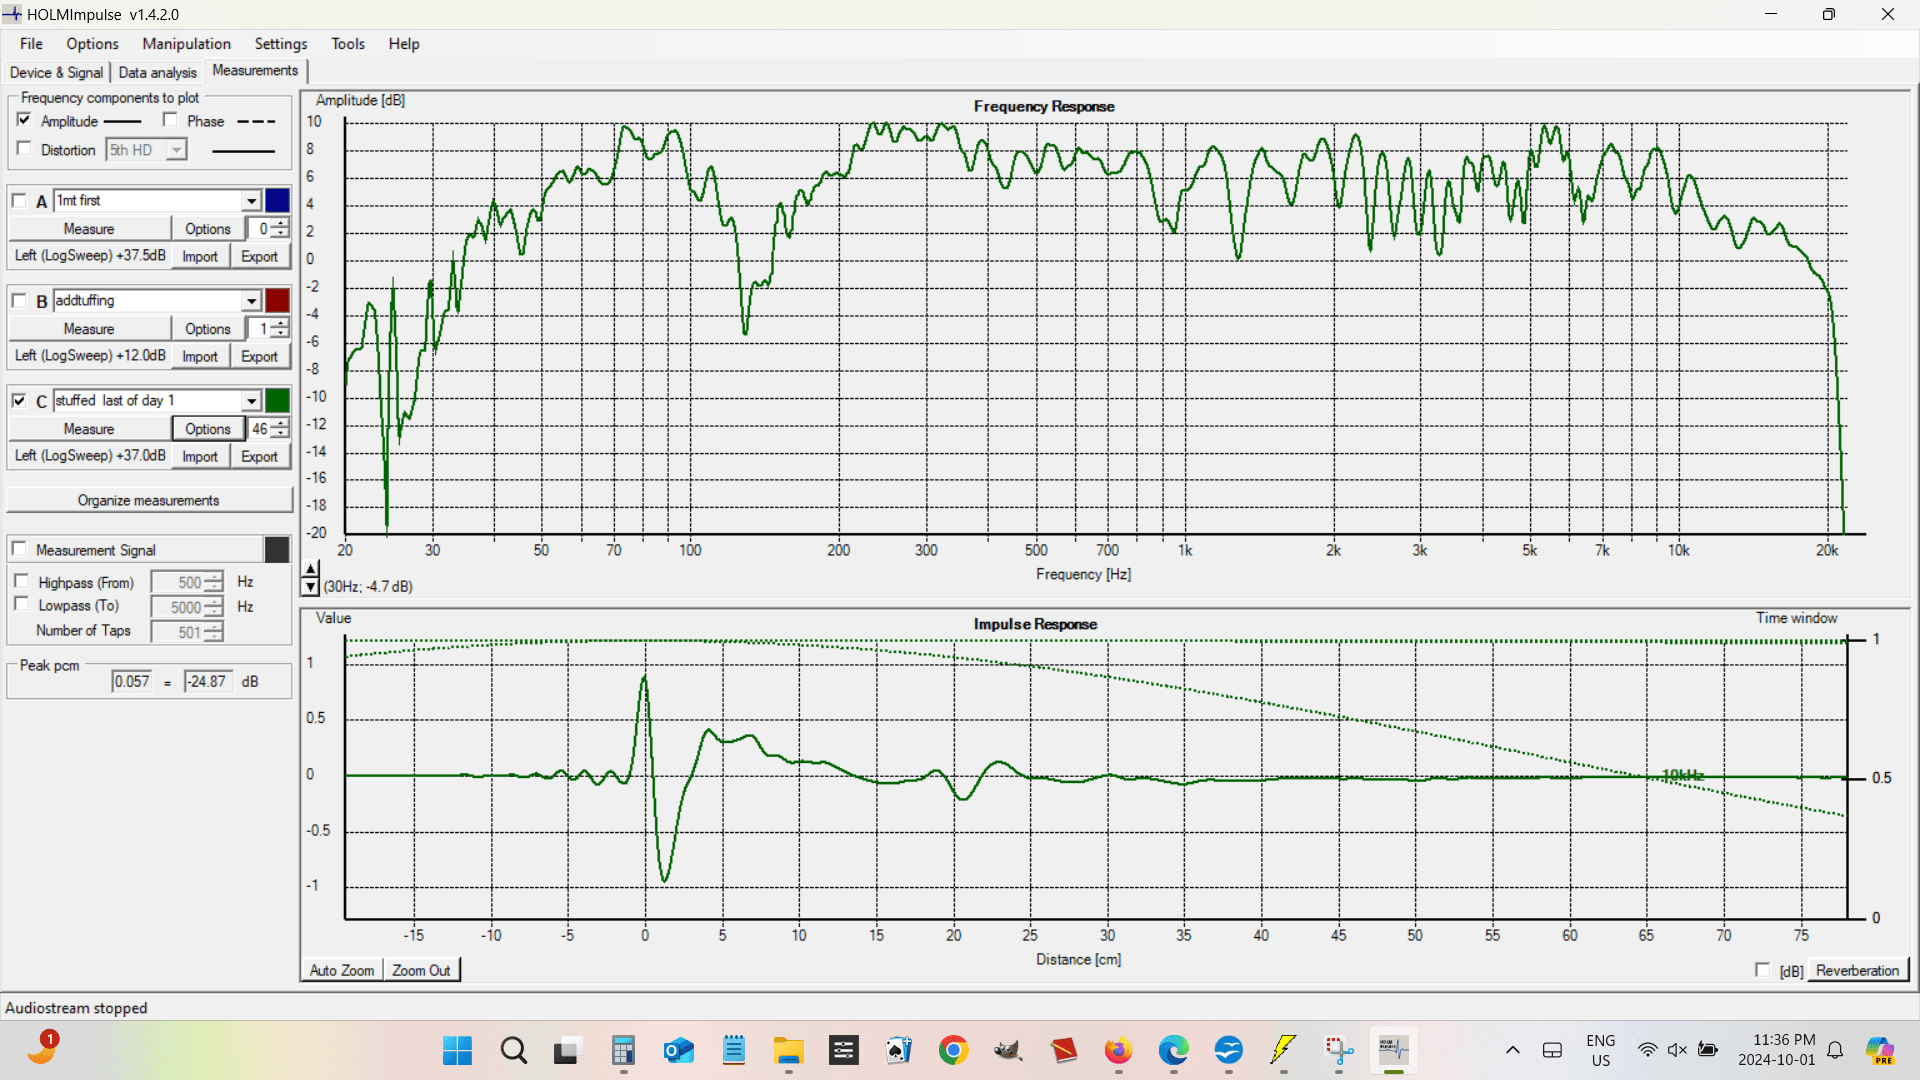Click the muted speaker volume icon

click(x=1677, y=1050)
